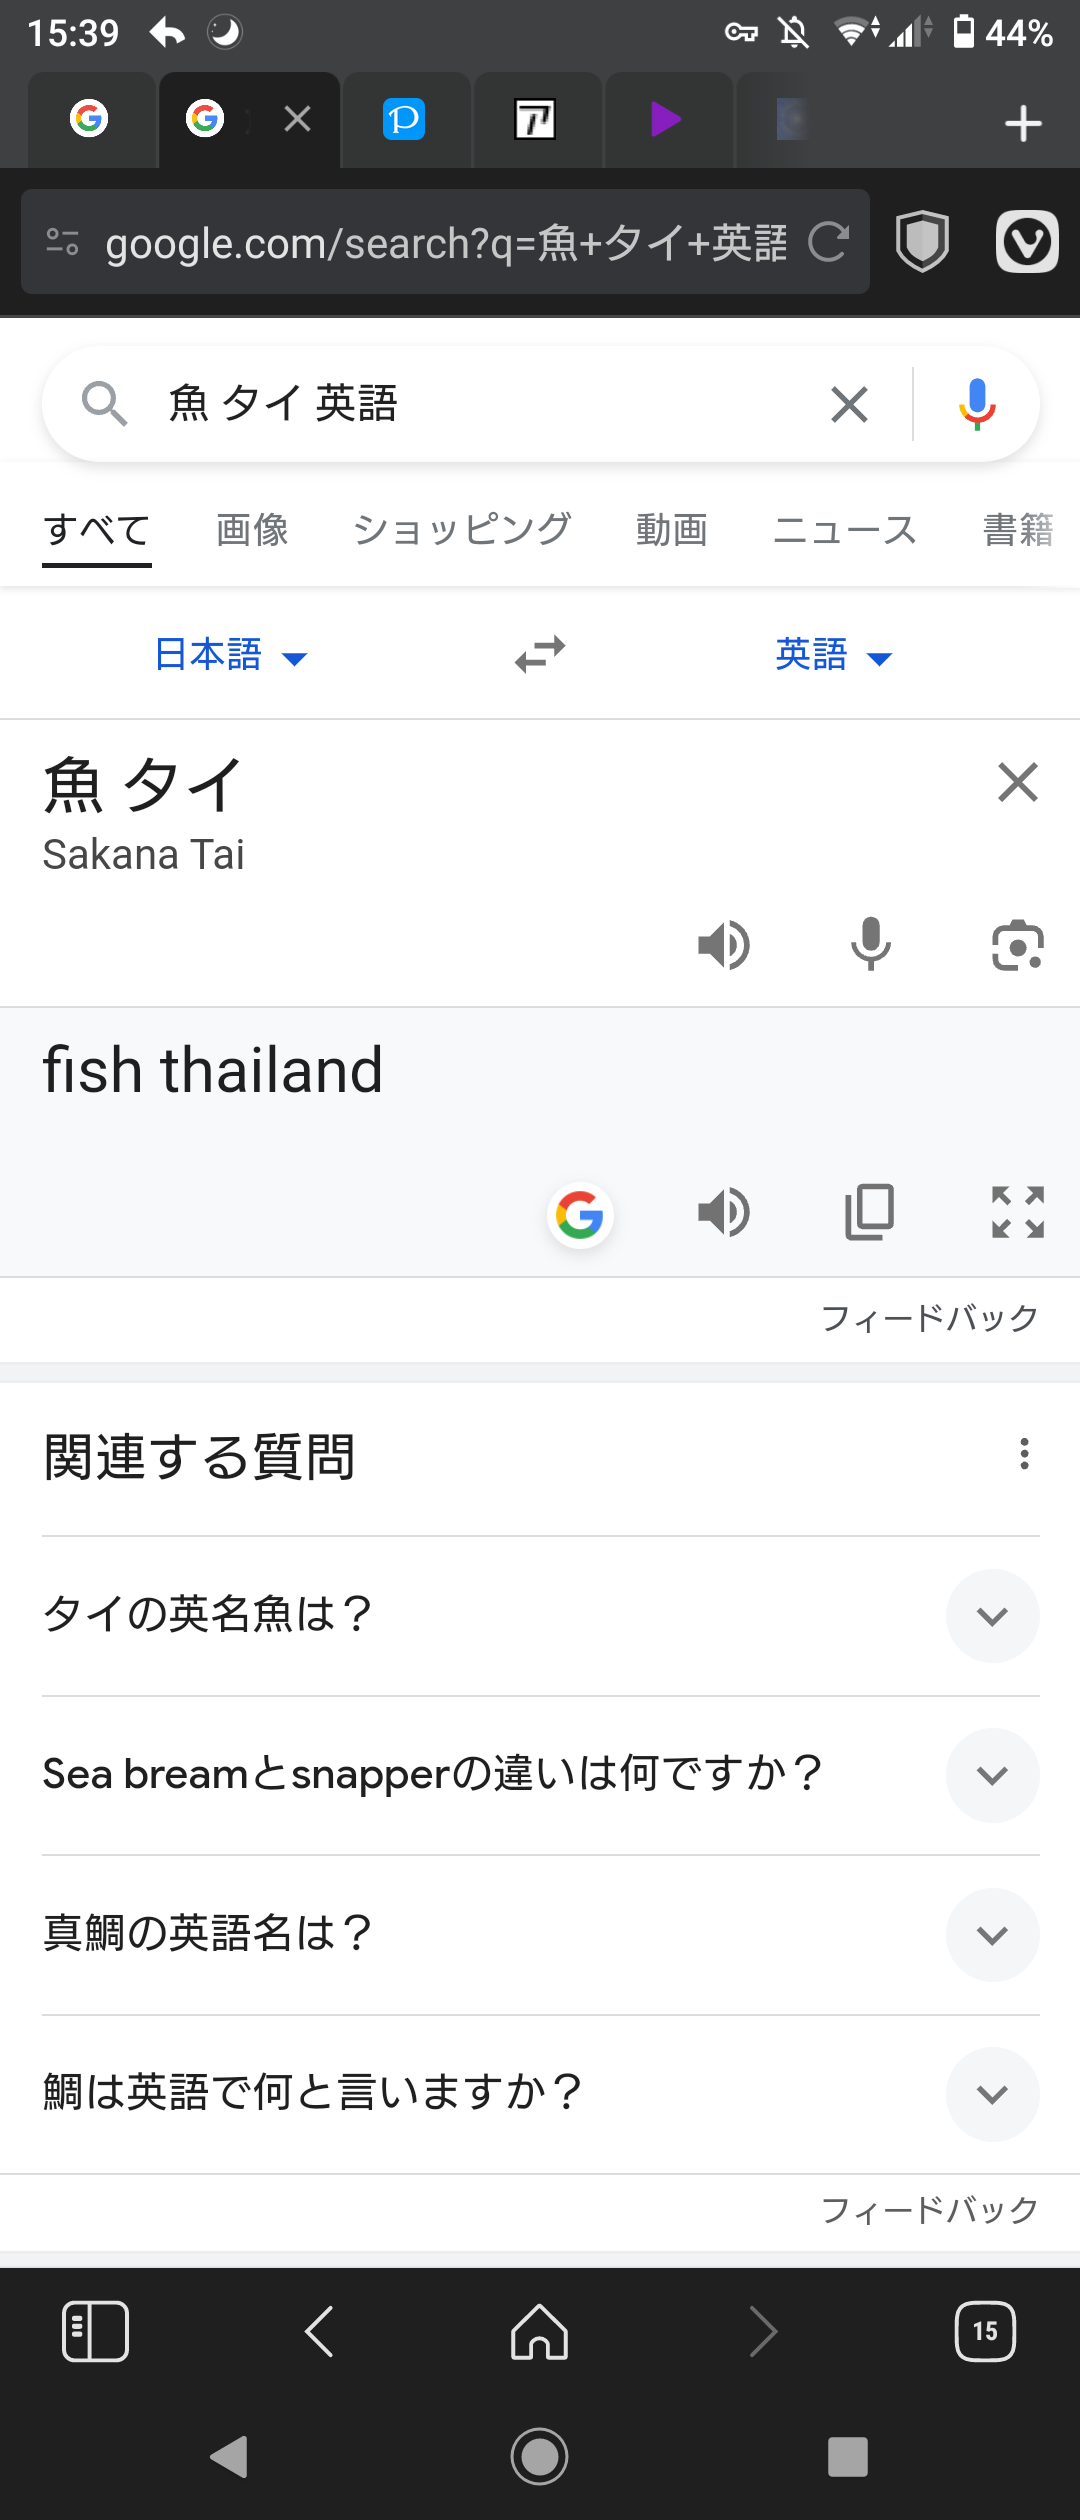Expand the translation to fullscreen
This screenshot has width=1080, height=2520.
1018,1213
